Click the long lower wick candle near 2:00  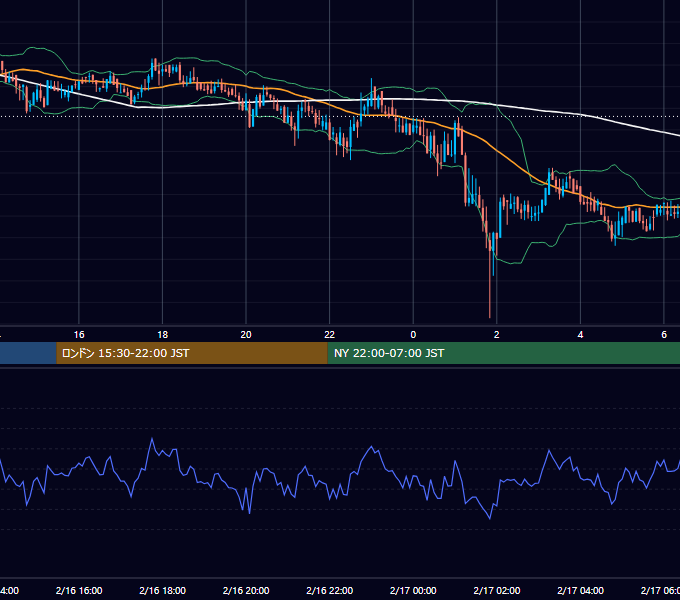tap(490, 277)
